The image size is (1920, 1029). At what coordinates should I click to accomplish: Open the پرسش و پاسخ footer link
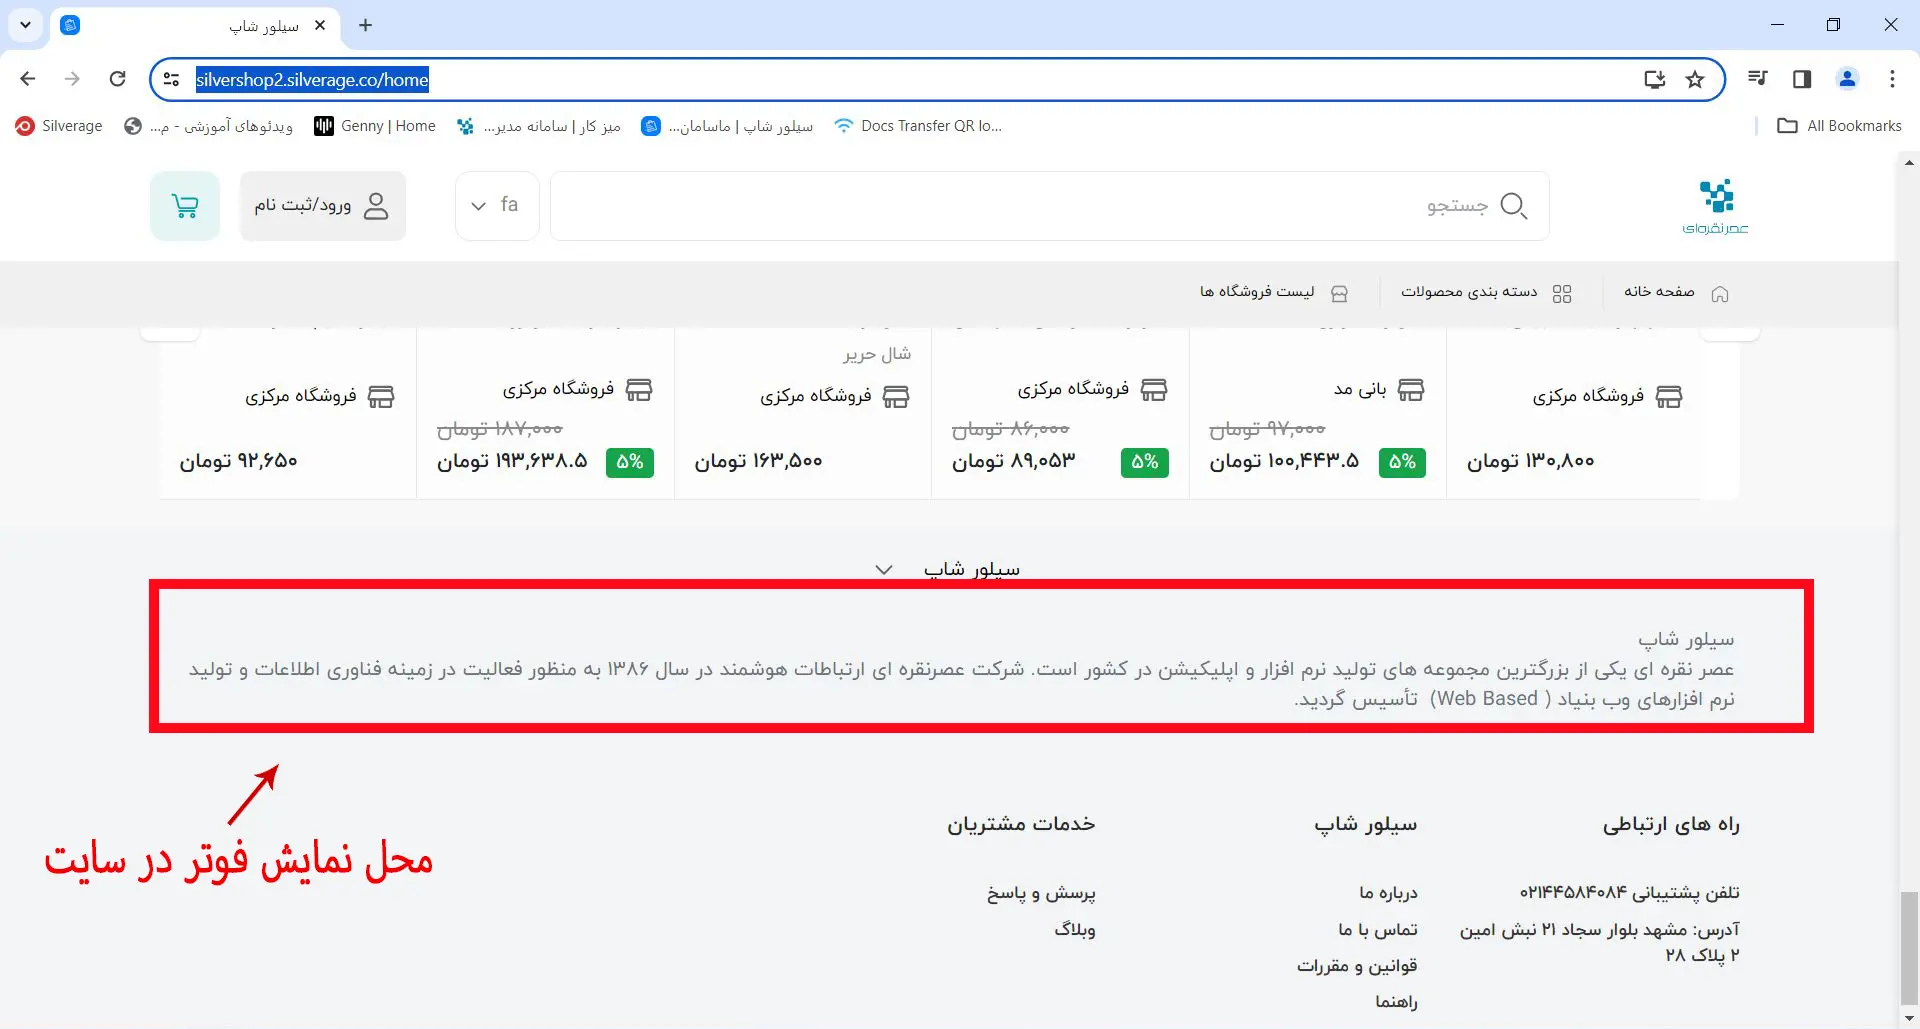pos(1041,893)
